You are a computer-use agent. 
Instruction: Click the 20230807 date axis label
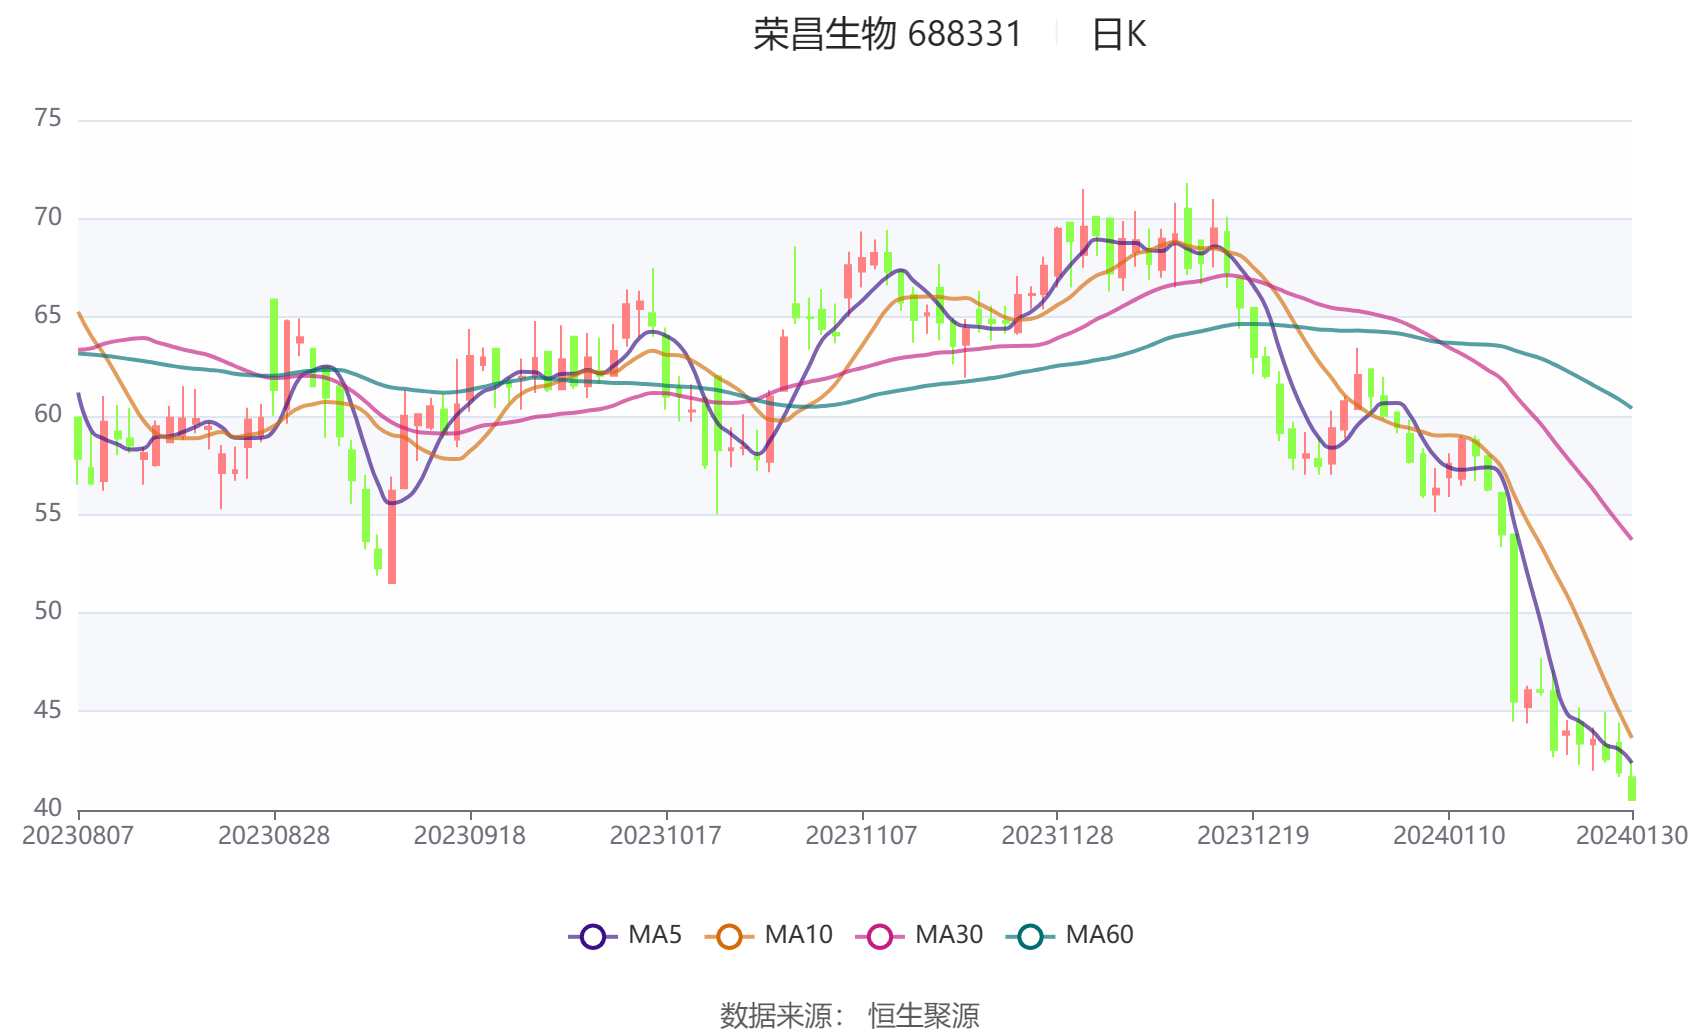pos(78,835)
